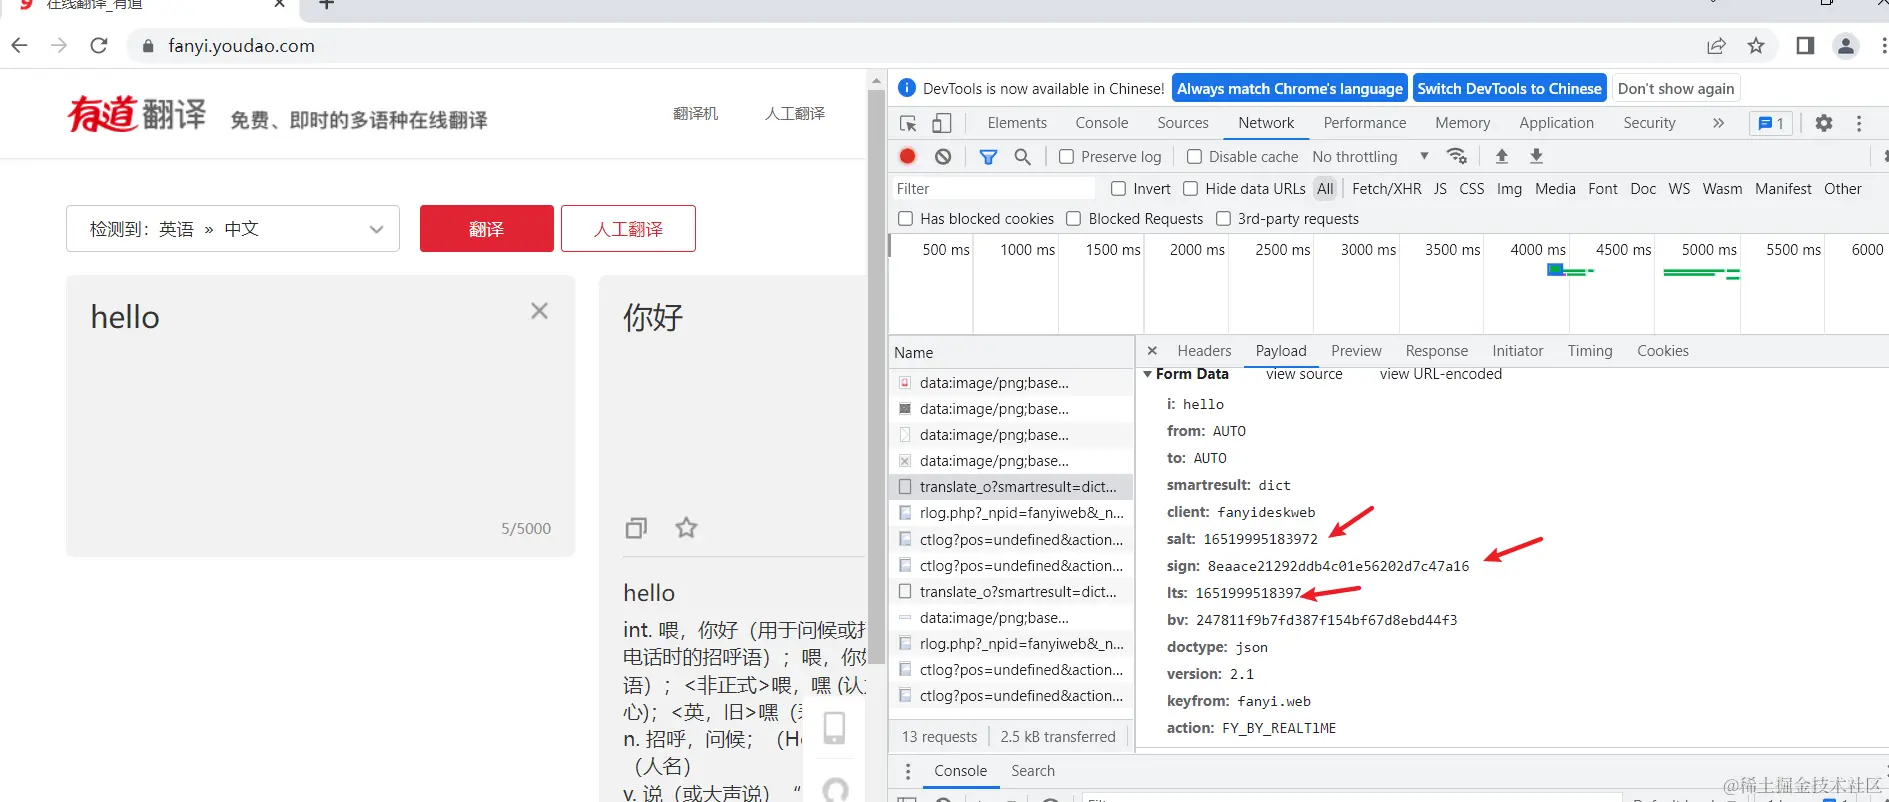This screenshot has height=802, width=1889.
Task: Open network search with the magnifier
Action: pos(1022,156)
